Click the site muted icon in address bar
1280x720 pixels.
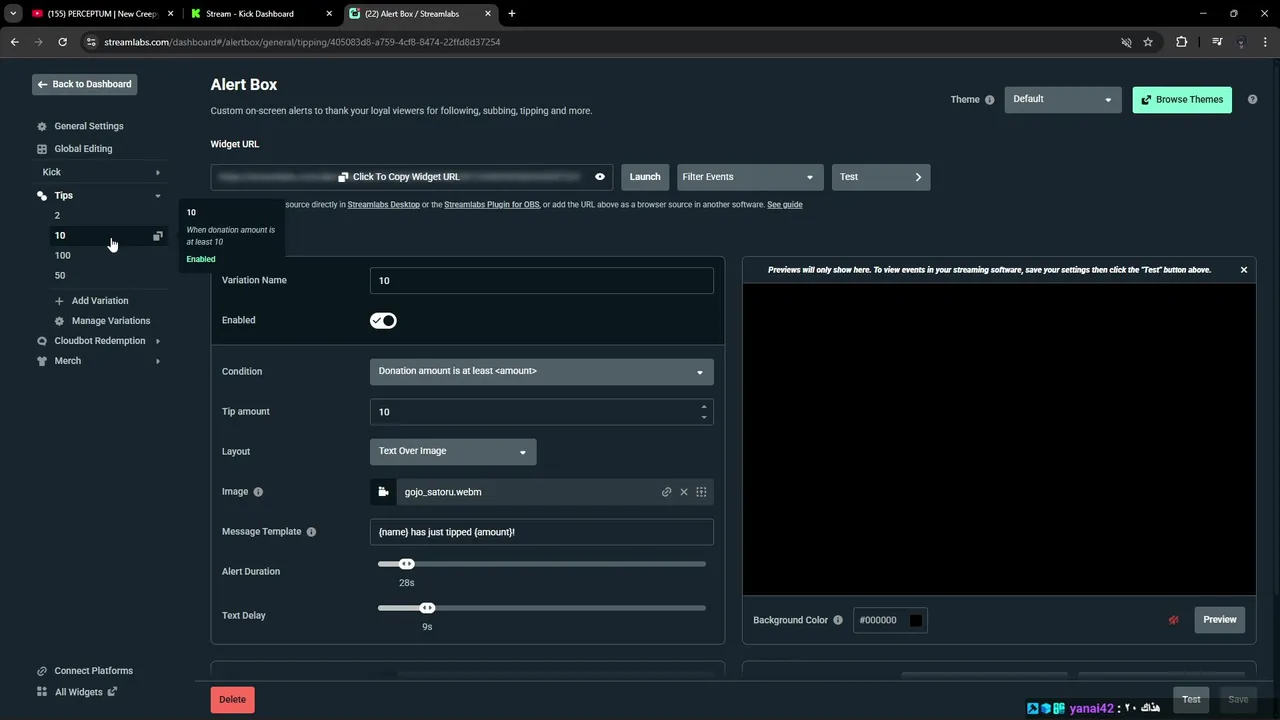[1126, 42]
